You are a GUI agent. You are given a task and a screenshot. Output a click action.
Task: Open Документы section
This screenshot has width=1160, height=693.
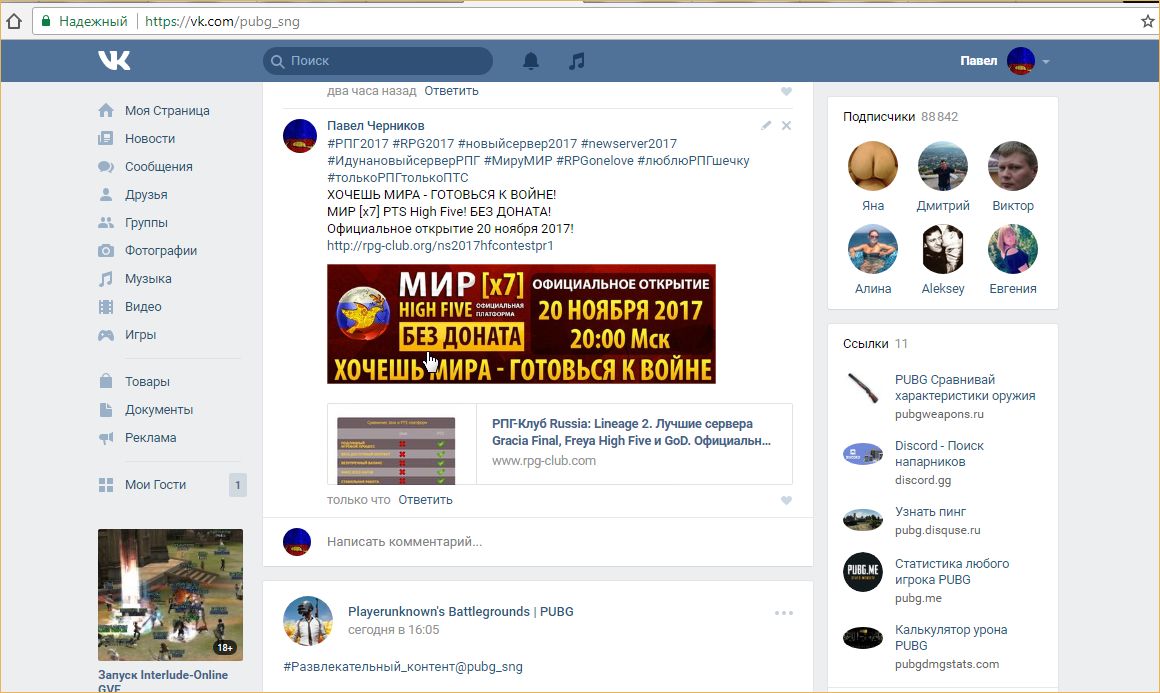click(x=158, y=410)
